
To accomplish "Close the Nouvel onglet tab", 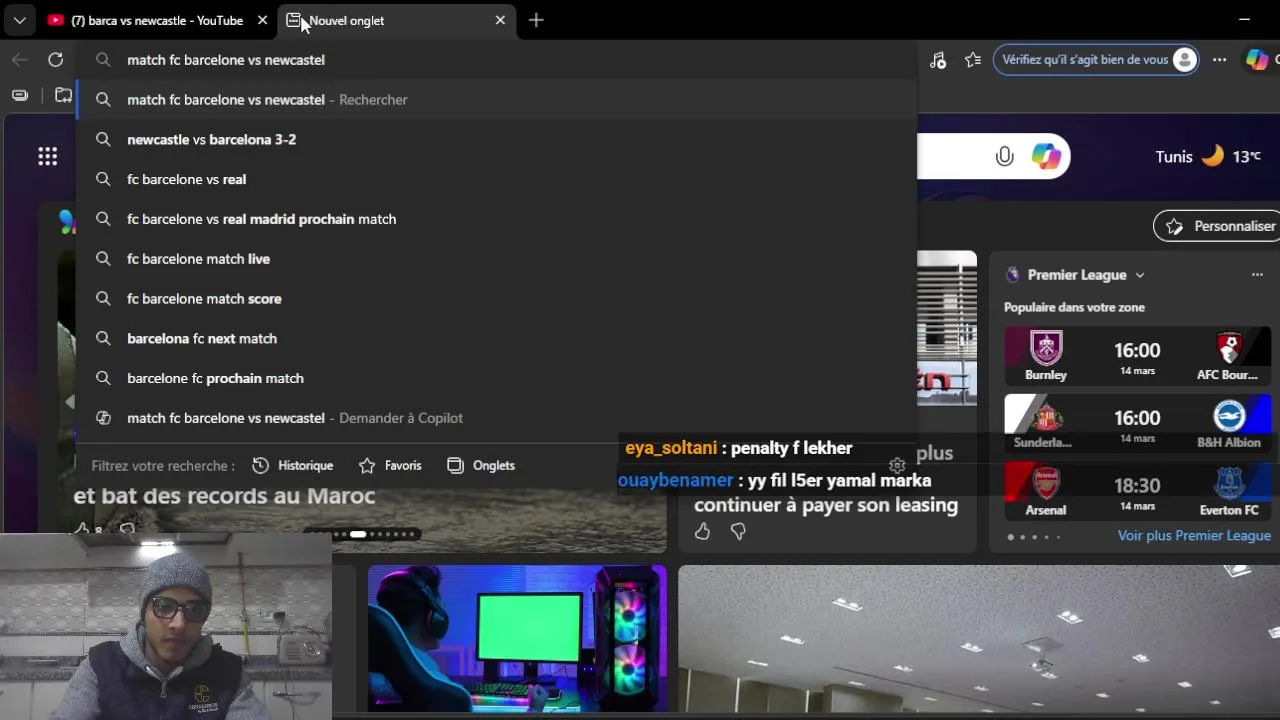I will click(500, 20).
